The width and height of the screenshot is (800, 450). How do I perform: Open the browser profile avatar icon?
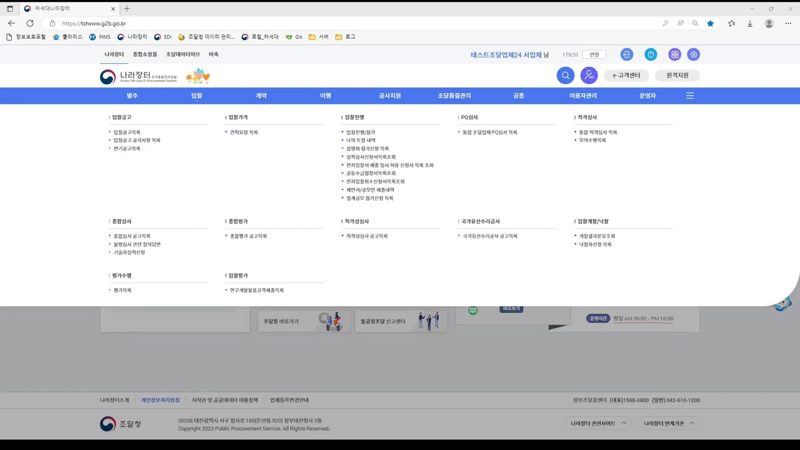(x=769, y=23)
